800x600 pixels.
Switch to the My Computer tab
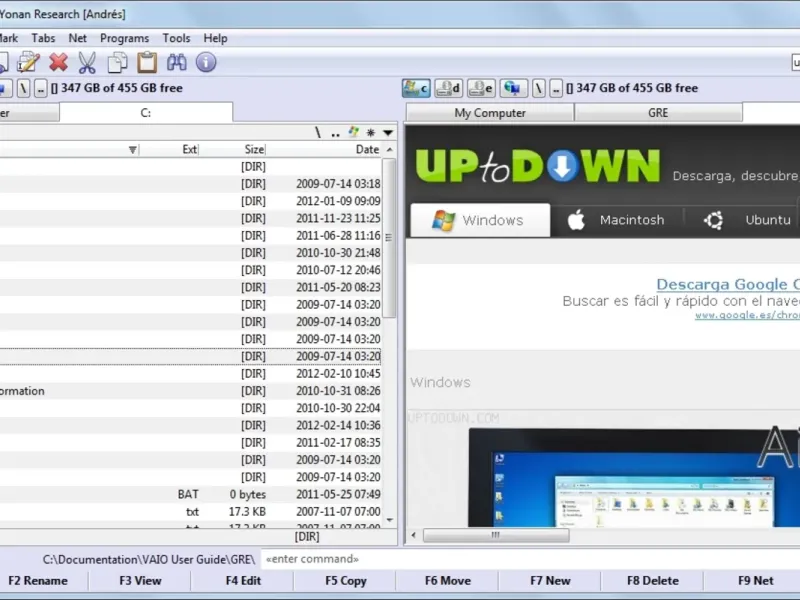coord(490,113)
